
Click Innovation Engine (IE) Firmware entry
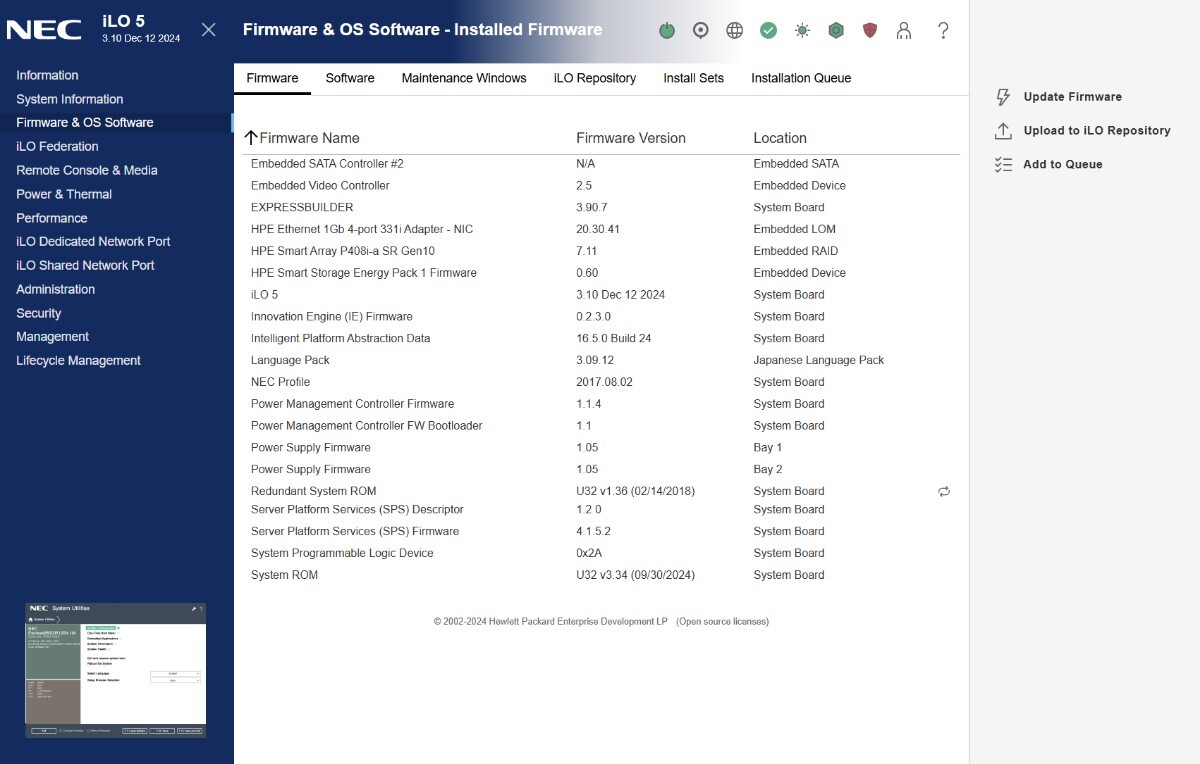[332, 317]
